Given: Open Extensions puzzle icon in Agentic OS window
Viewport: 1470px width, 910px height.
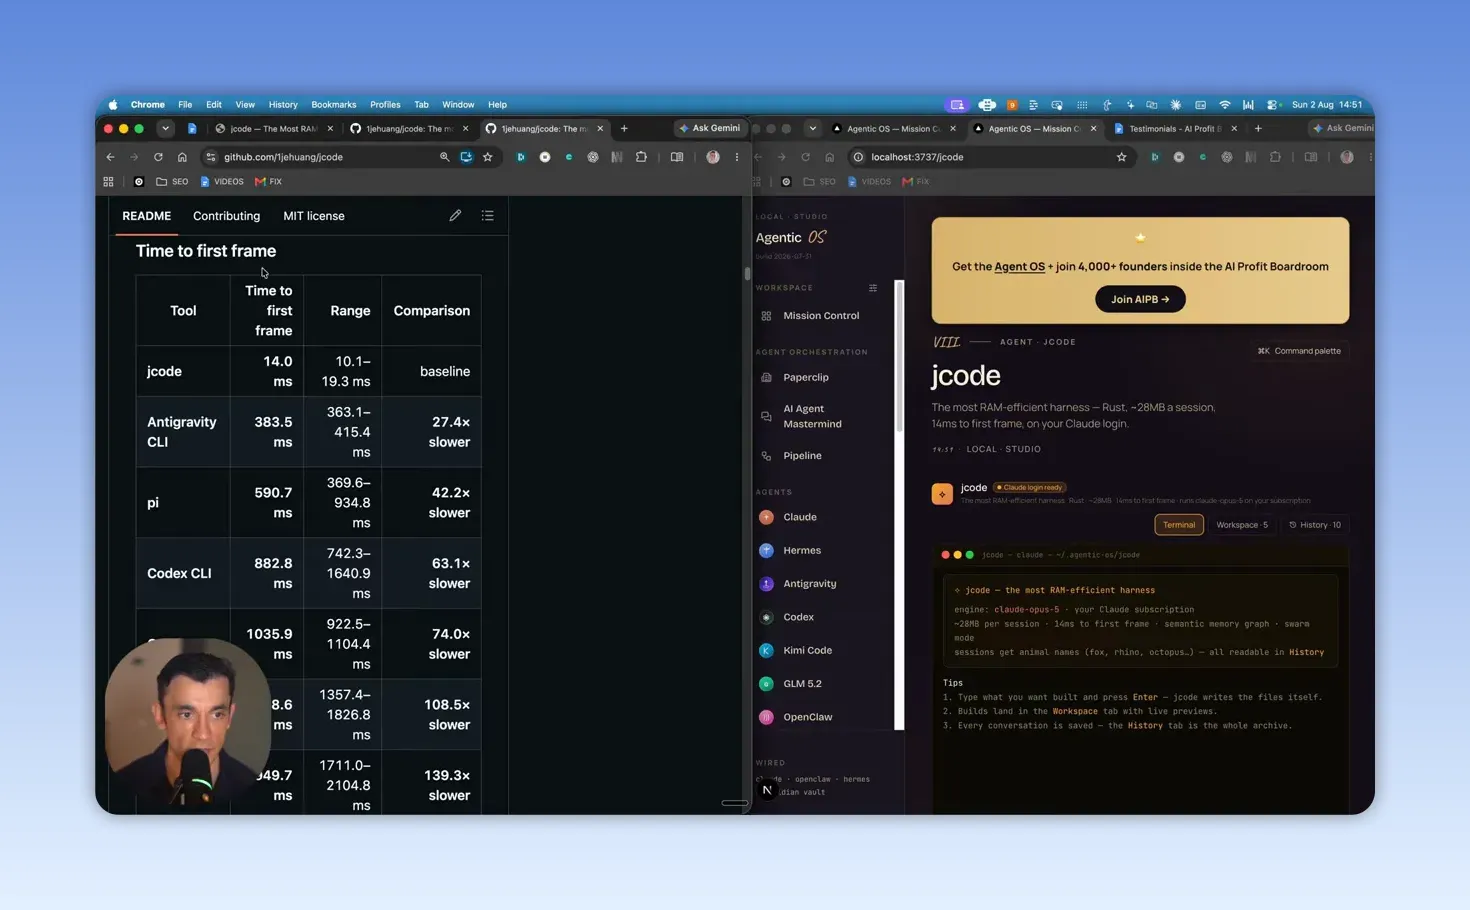Looking at the screenshot, I should coord(1275,157).
